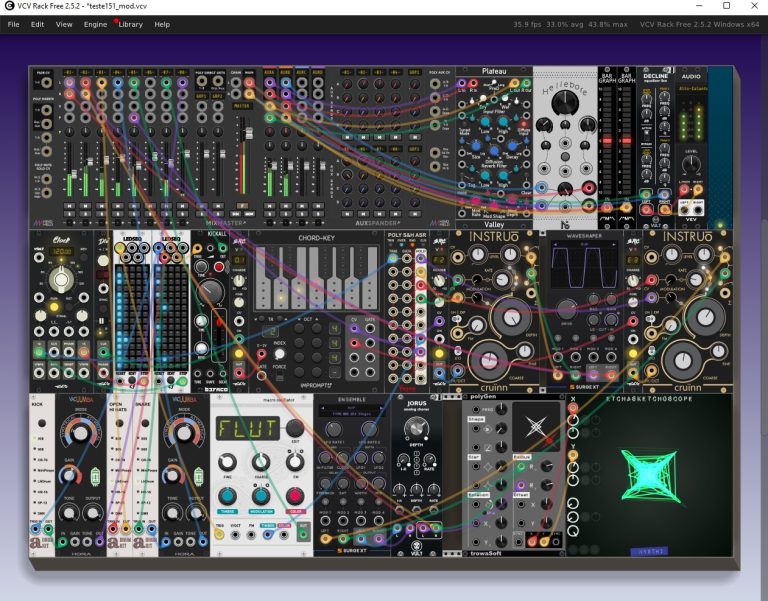The image size is (768, 601).
Task: Solo the AUXA return channel
Action: click(x=269, y=214)
